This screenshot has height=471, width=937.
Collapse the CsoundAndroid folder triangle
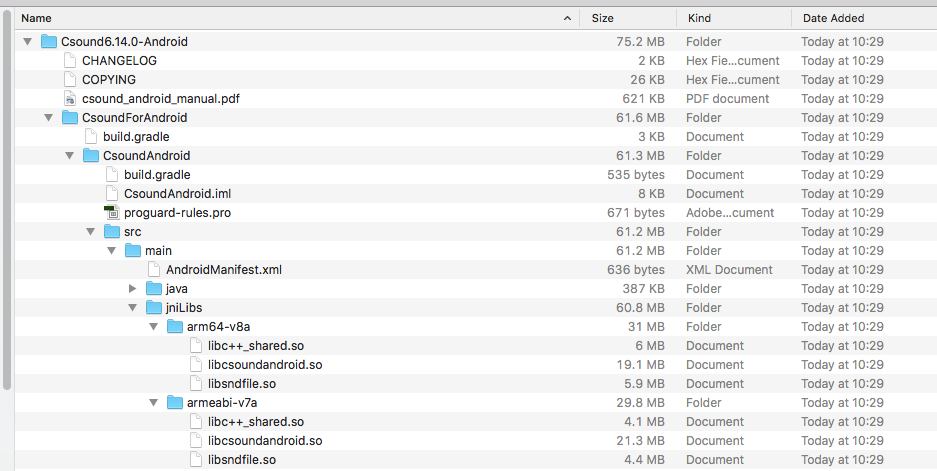[69, 156]
